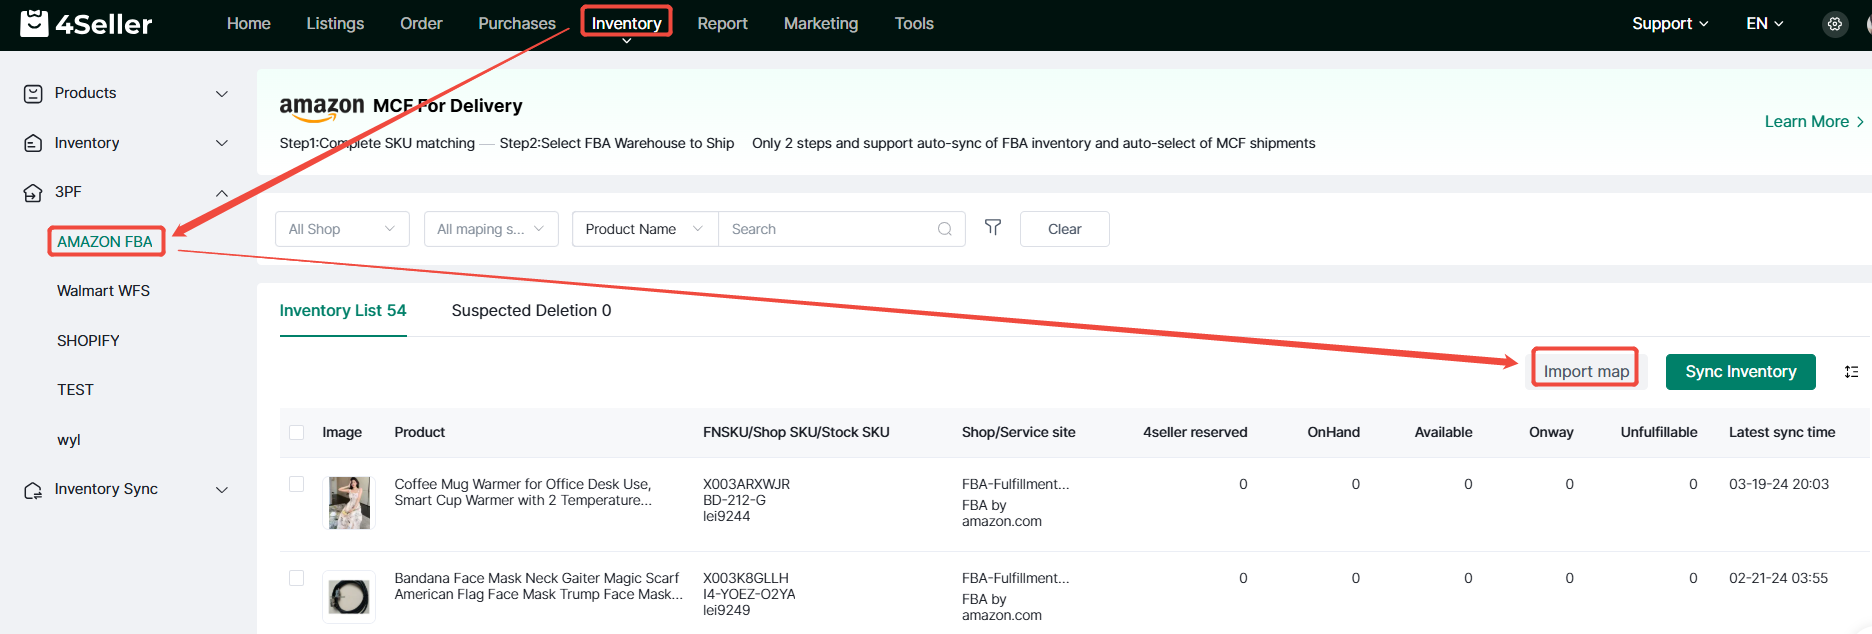Open the Product Name search-type dropdown
Image resolution: width=1872 pixels, height=634 pixels.
(x=644, y=229)
